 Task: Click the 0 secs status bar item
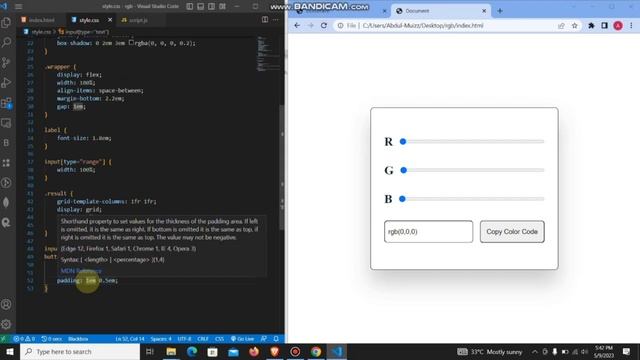[51, 339]
